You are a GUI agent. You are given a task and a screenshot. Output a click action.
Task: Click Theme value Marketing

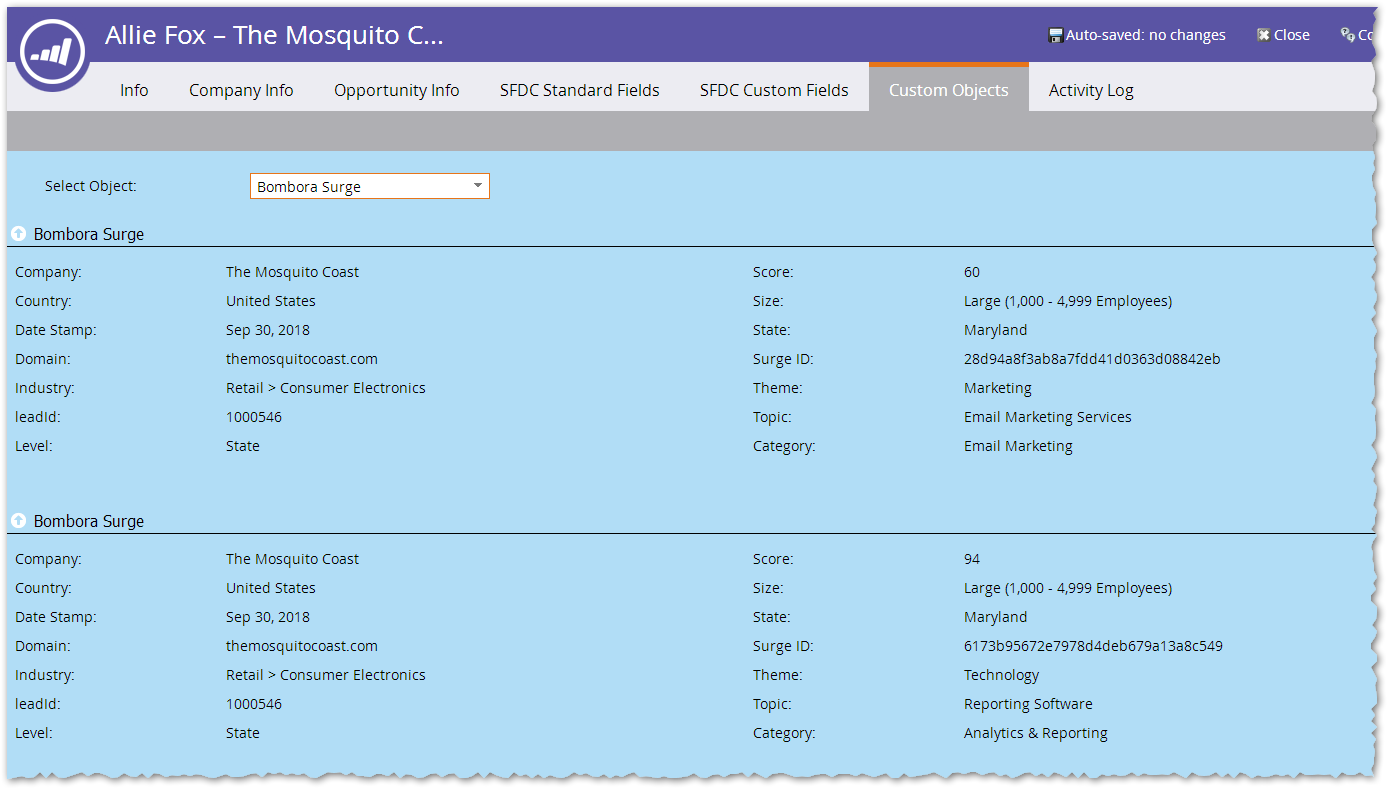[x=998, y=388]
